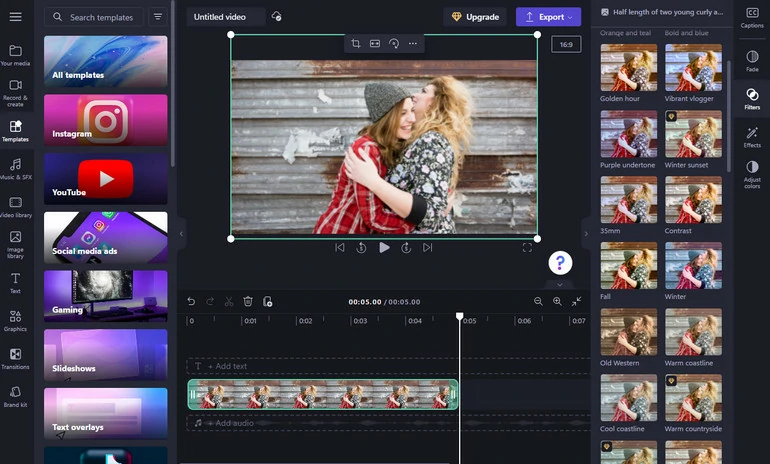Open Image library sidebar tab
This screenshot has width=770, height=464.
tap(15, 245)
